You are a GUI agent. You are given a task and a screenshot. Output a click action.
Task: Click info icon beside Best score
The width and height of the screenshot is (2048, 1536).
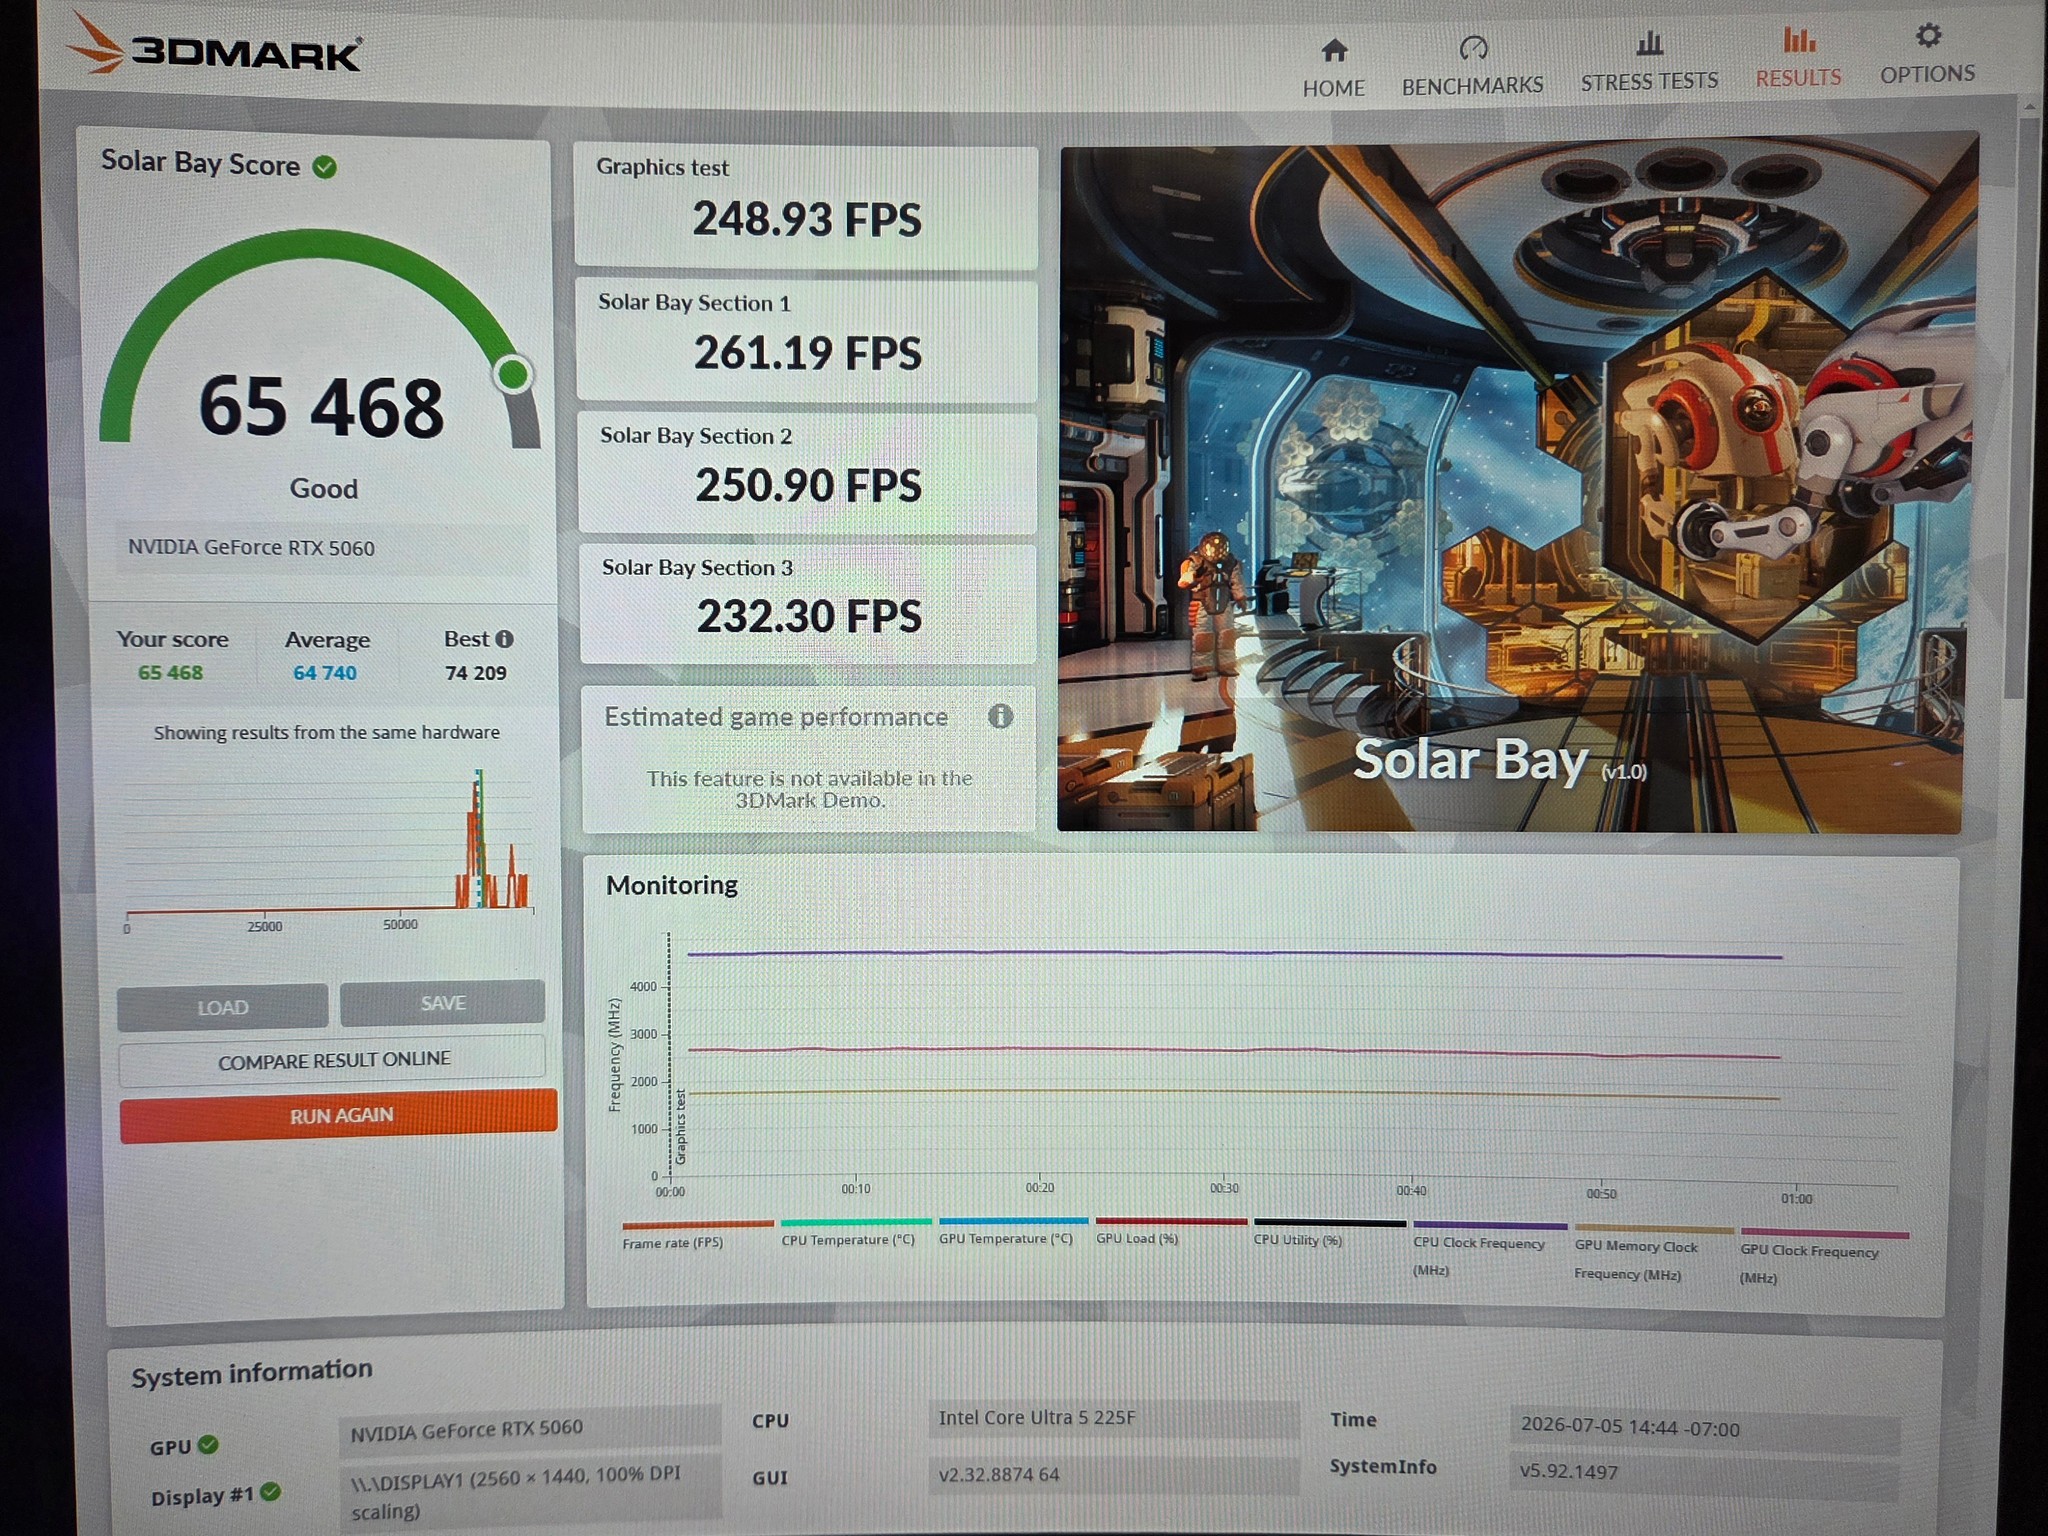505,638
